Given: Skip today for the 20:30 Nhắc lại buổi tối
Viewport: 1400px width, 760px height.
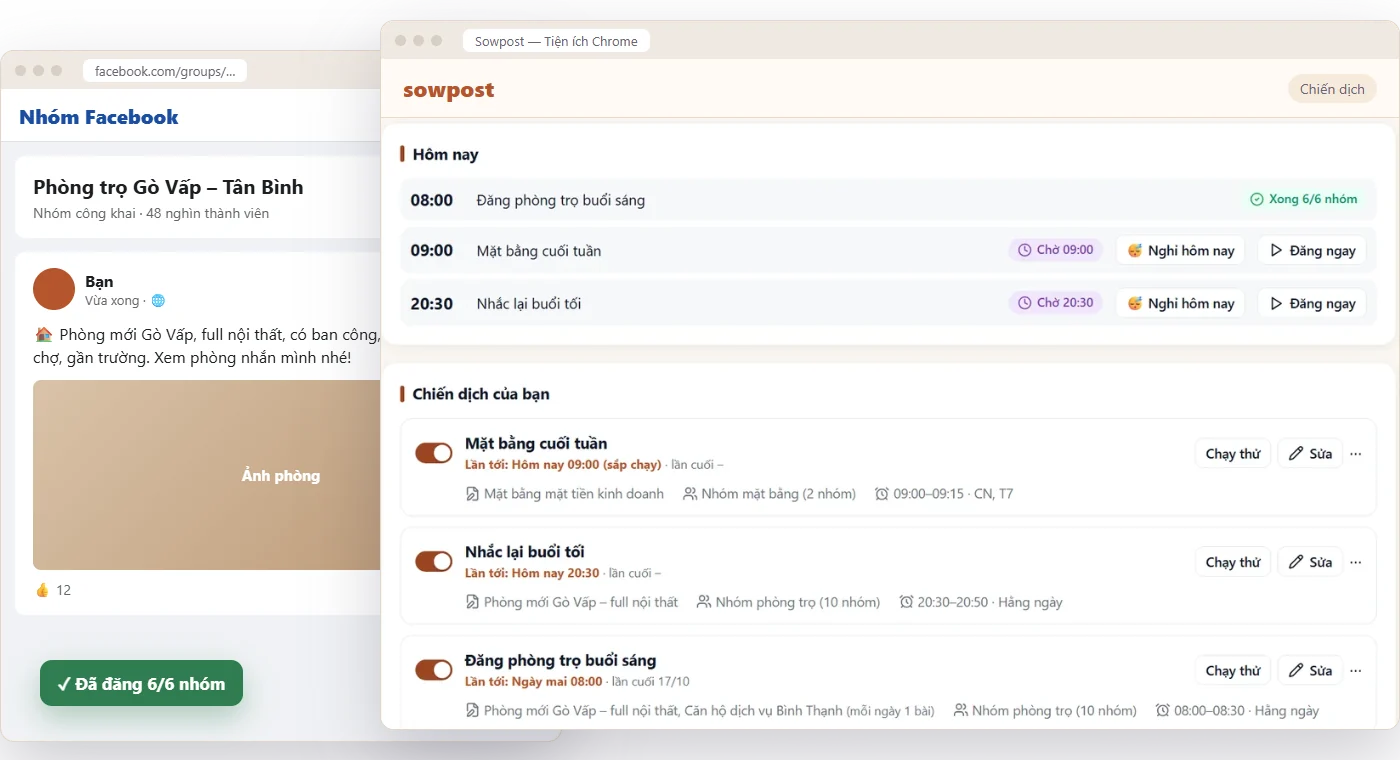Looking at the screenshot, I should tap(1180, 303).
